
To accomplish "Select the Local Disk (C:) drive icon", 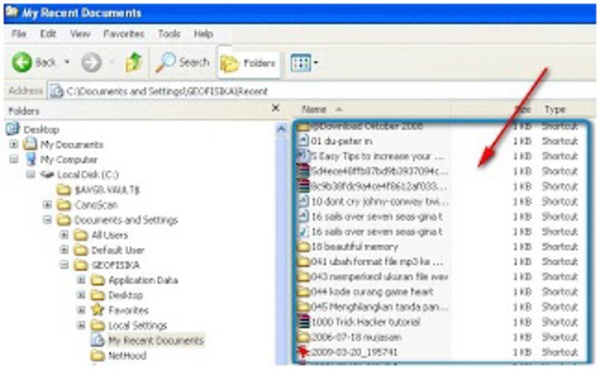I will click(x=47, y=175).
